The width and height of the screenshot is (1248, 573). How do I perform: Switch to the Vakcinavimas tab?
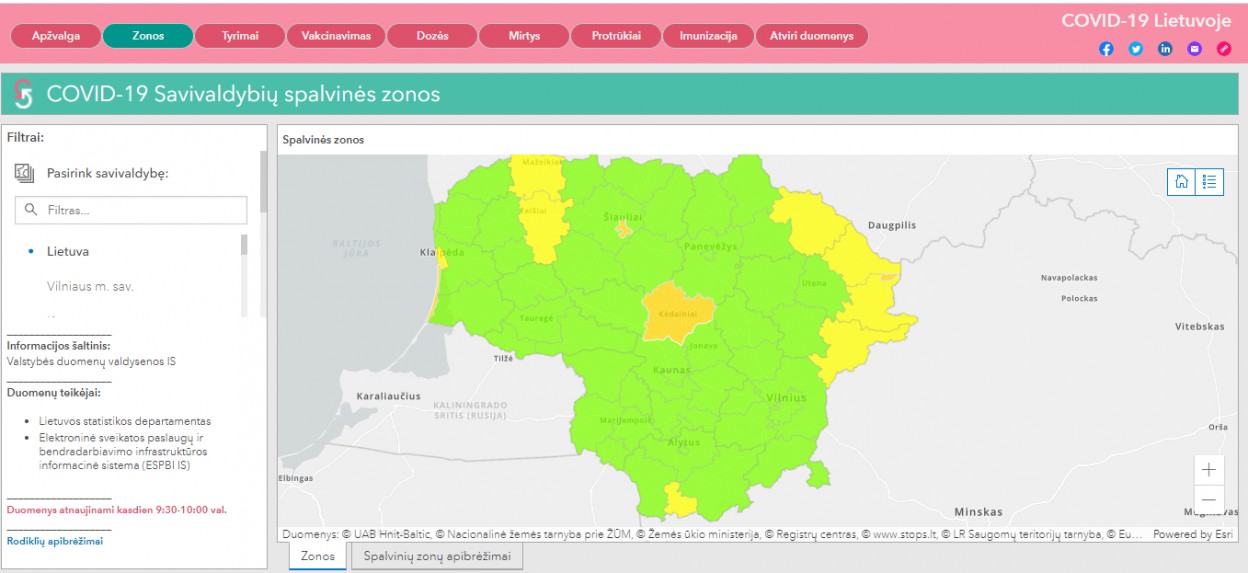[x=336, y=36]
